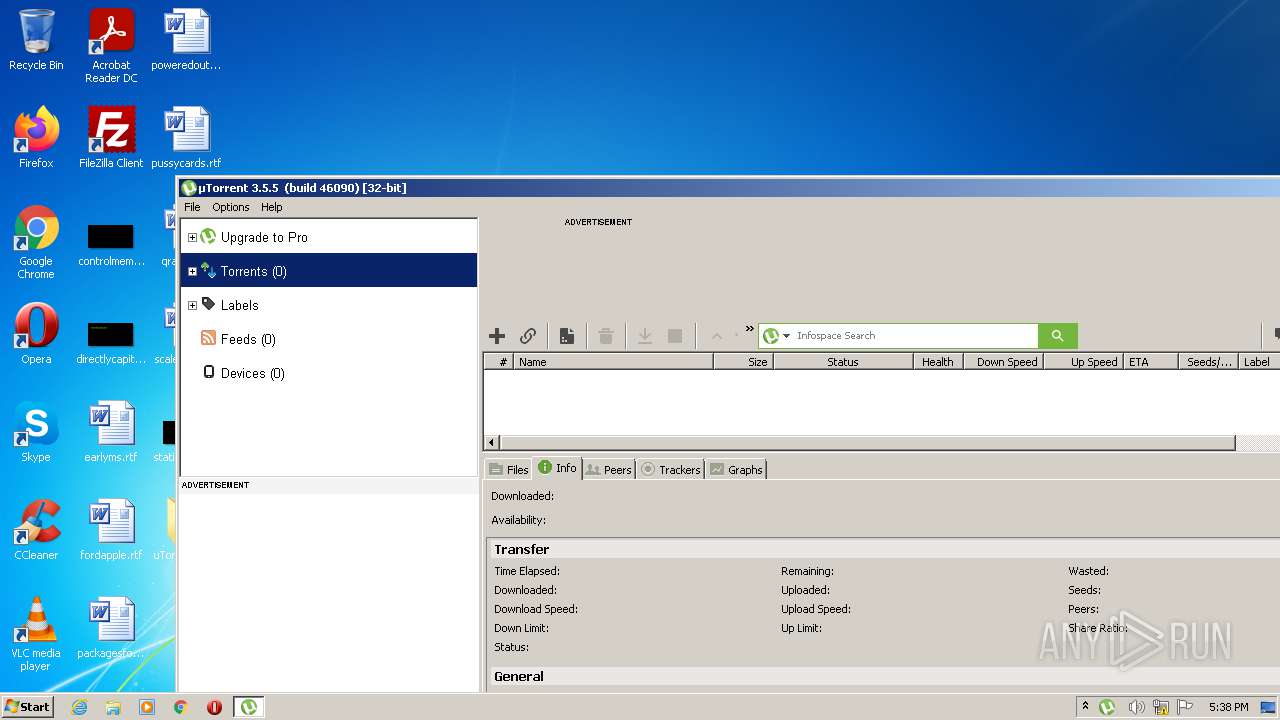Open CCleaner desktop shortcut

click(x=36, y=530)
